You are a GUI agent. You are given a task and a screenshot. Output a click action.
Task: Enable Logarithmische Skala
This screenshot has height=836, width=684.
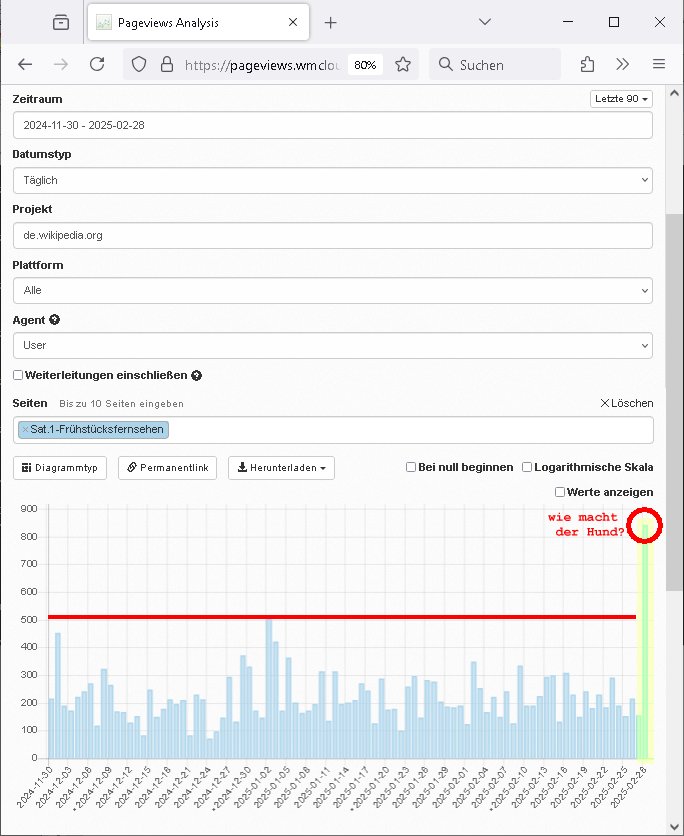[527, 467]
